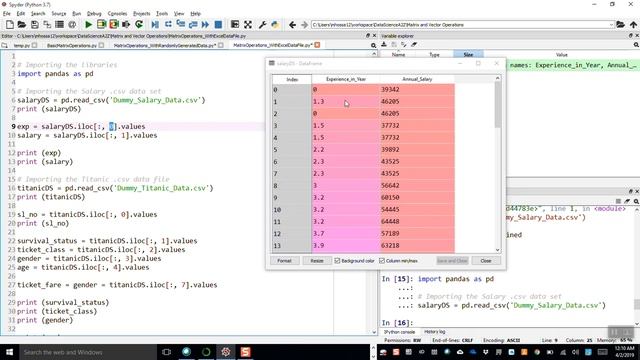Open the Tools menu
The image size is (640, 360).
point(162,13)
